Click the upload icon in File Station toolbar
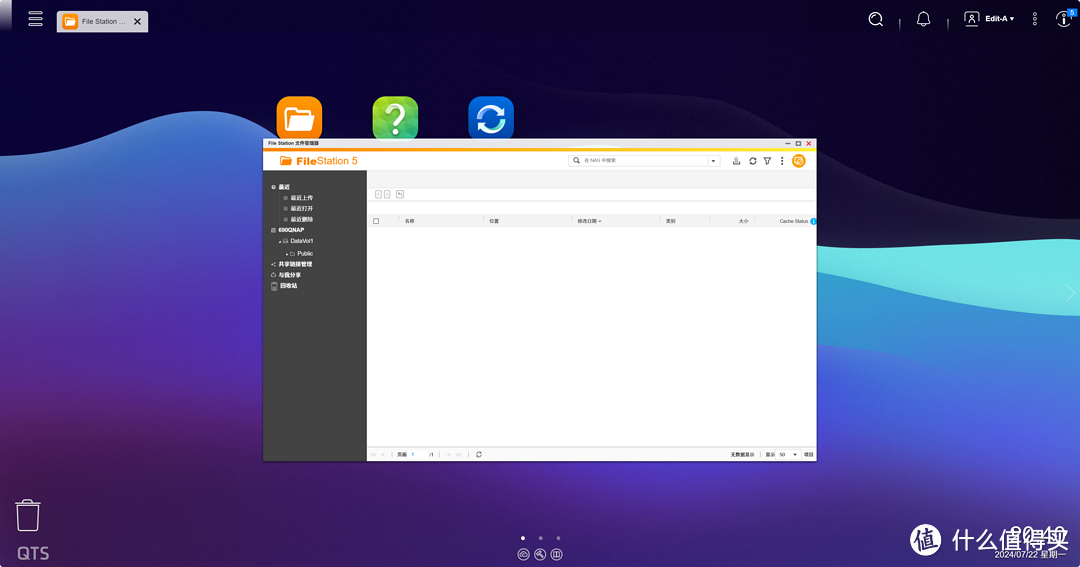 pyautogui.click(x=737, y=161)
